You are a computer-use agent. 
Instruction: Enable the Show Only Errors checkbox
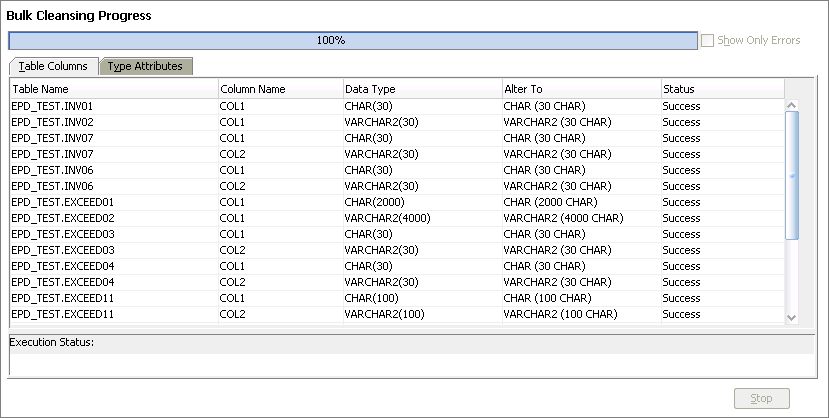pos(708,41)
